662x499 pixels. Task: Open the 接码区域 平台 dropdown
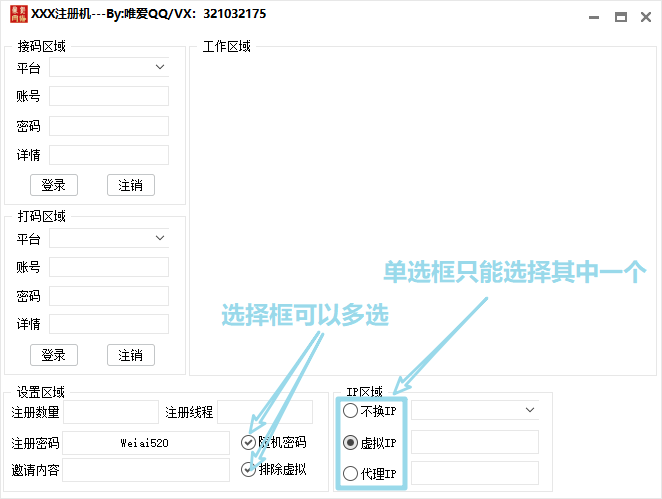[109, 67]
